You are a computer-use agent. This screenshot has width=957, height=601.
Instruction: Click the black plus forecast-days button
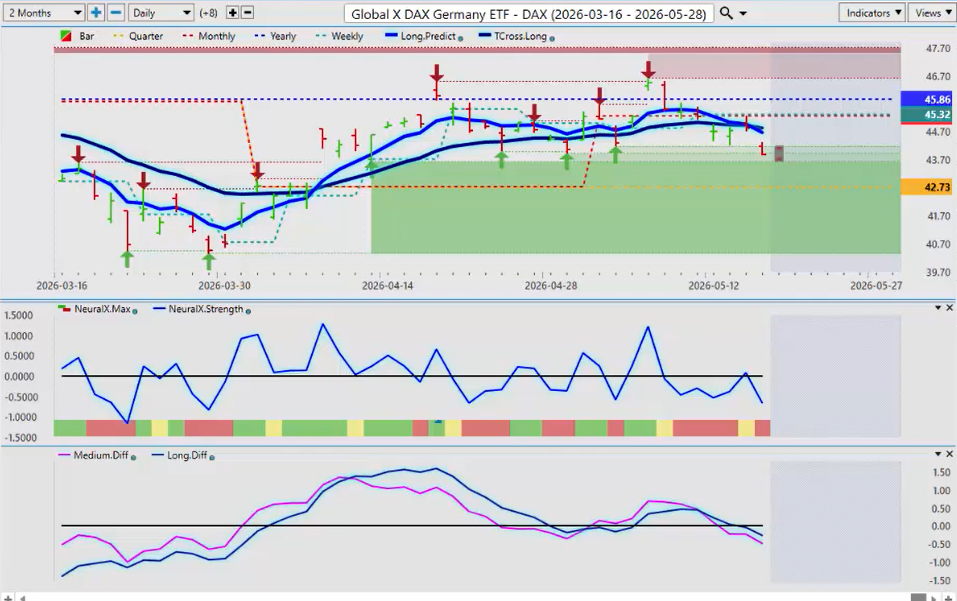tap(233, 12)
